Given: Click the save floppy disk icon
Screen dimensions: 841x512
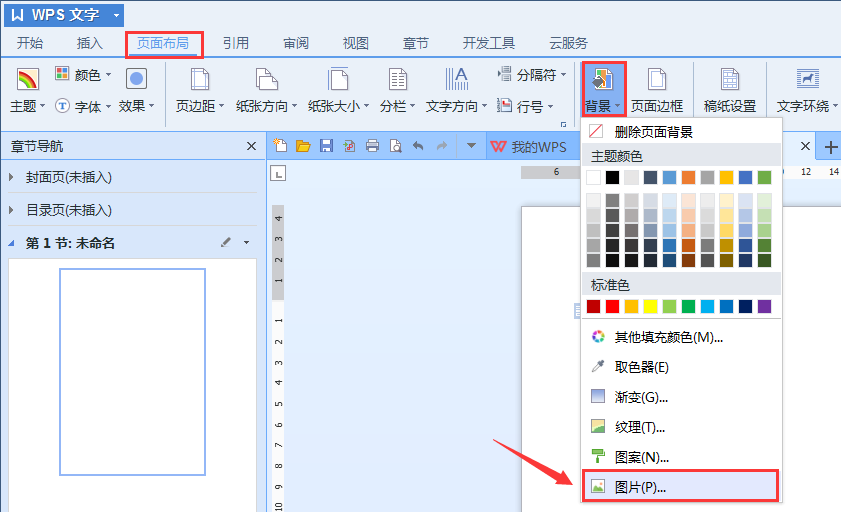Looking at the screenshot, I should tap(326, 145).
